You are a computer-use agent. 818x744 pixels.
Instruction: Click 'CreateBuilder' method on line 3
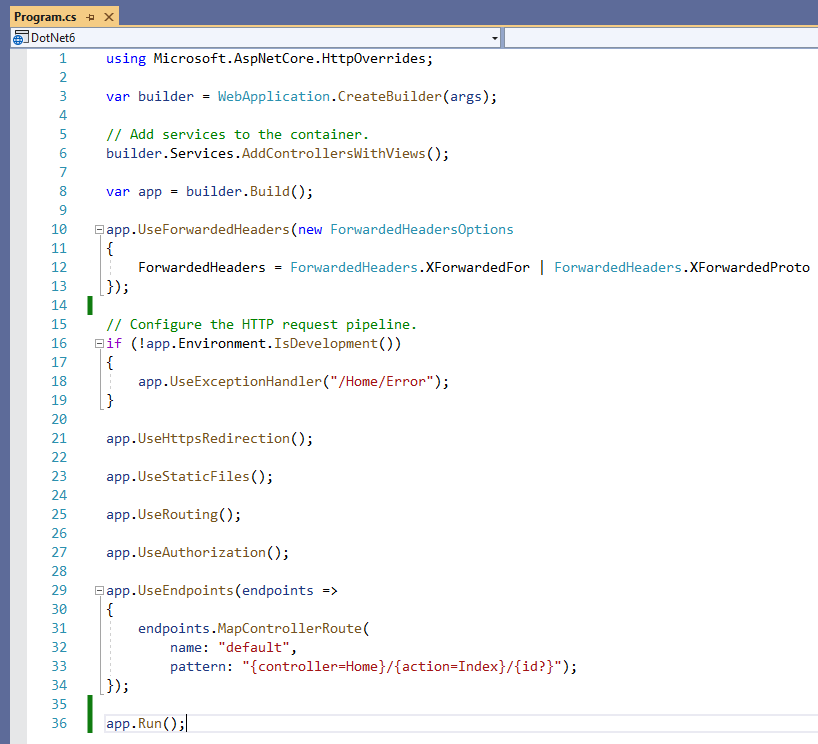[x=390, y=97]
